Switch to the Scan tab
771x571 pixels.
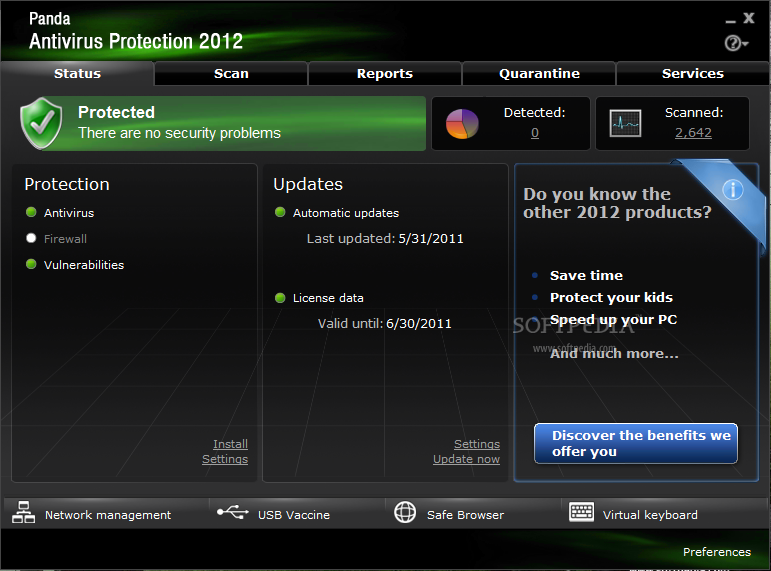click(x=231, y=73)
